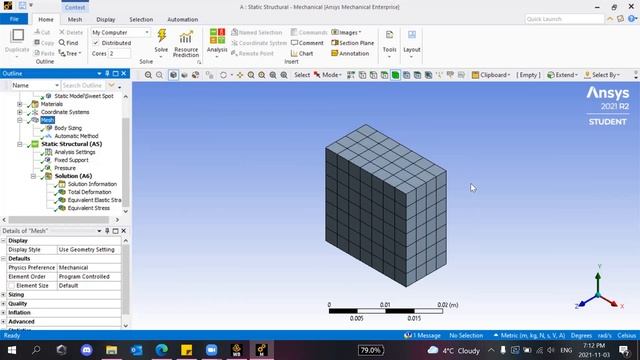The image size is (640, 360).
Task: Open the Clipboard dropdown
Action: coord(491,75)
